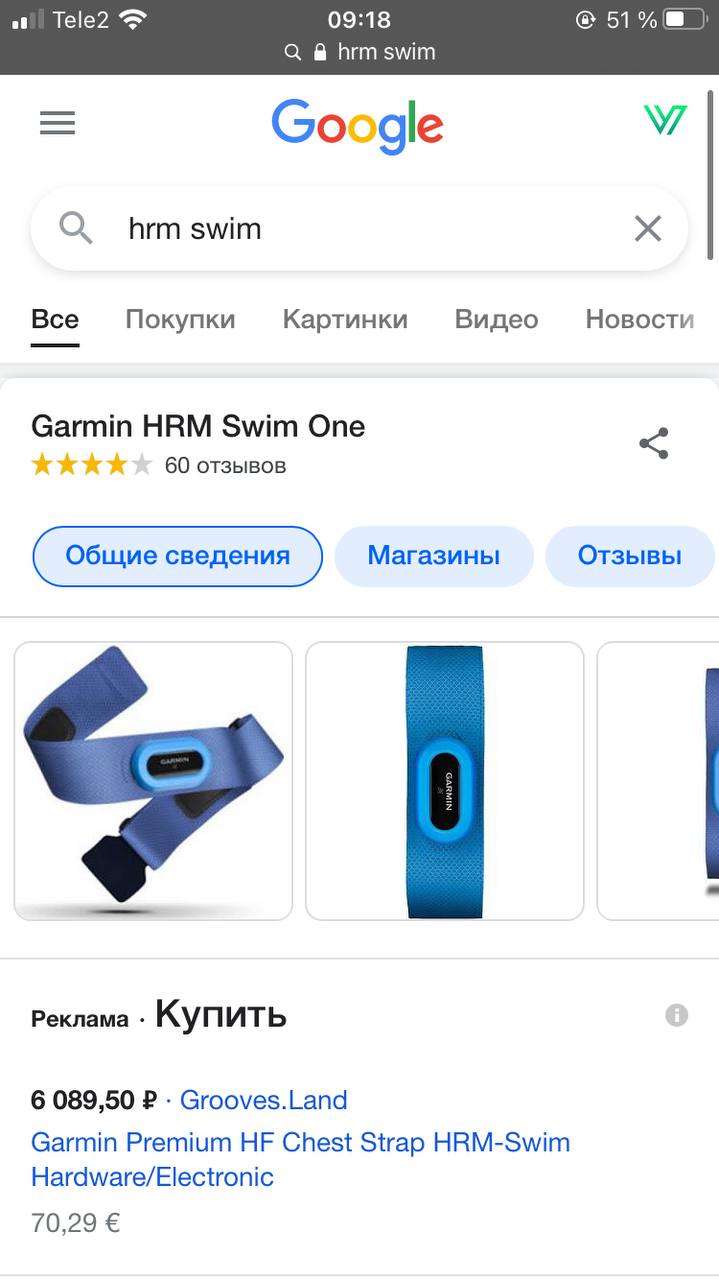This screenshot has height=1280, width=719.
Task: Tap the search magnifier icon
Action: point(76,229)
